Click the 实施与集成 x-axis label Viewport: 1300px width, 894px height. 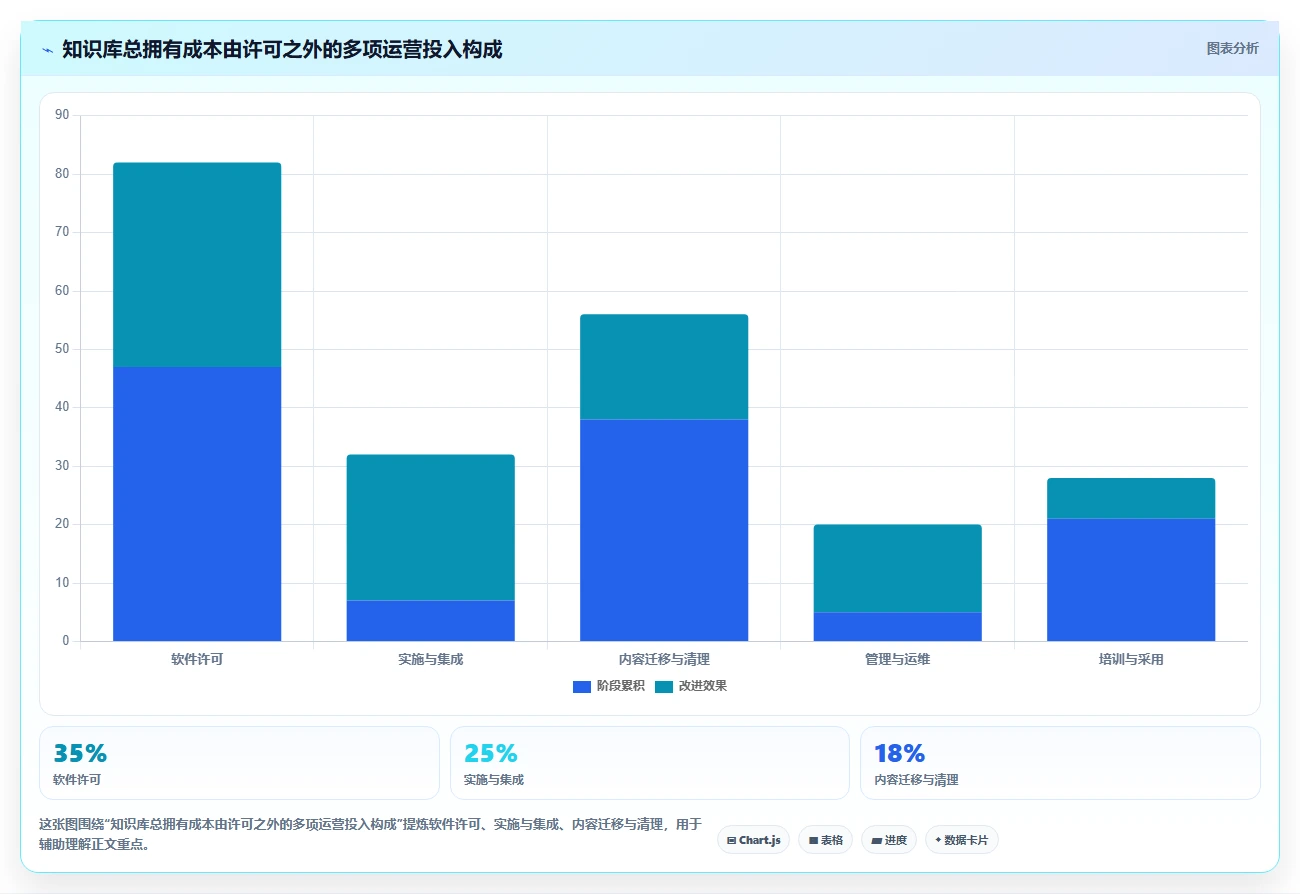tap(431, 660)
